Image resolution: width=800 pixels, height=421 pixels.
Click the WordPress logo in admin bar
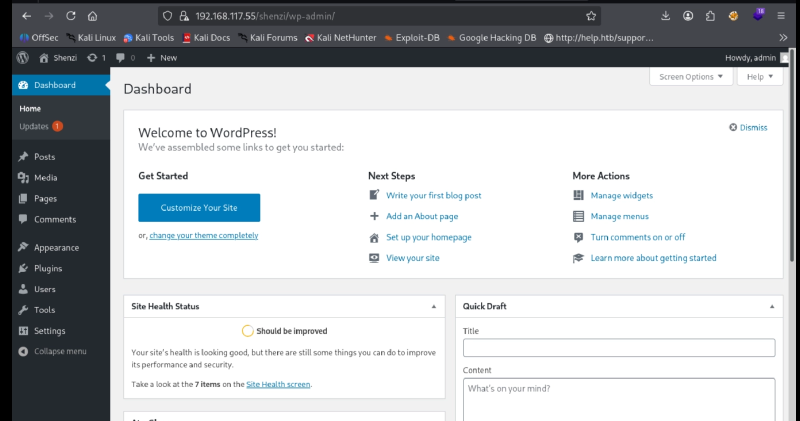(x=22, y=58)
